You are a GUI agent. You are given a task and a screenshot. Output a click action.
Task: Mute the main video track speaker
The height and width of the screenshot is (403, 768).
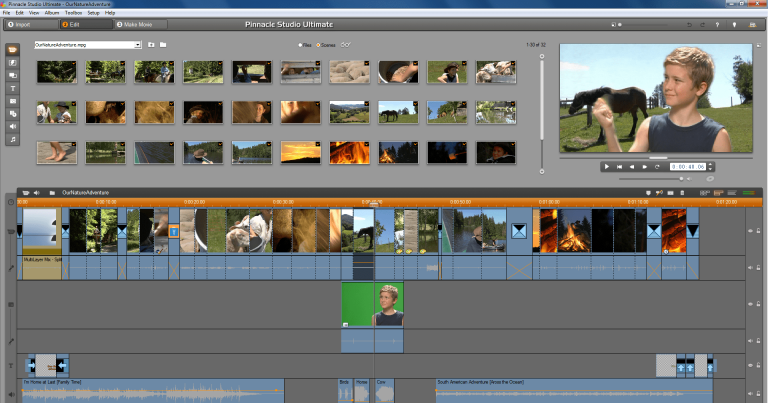750,231
